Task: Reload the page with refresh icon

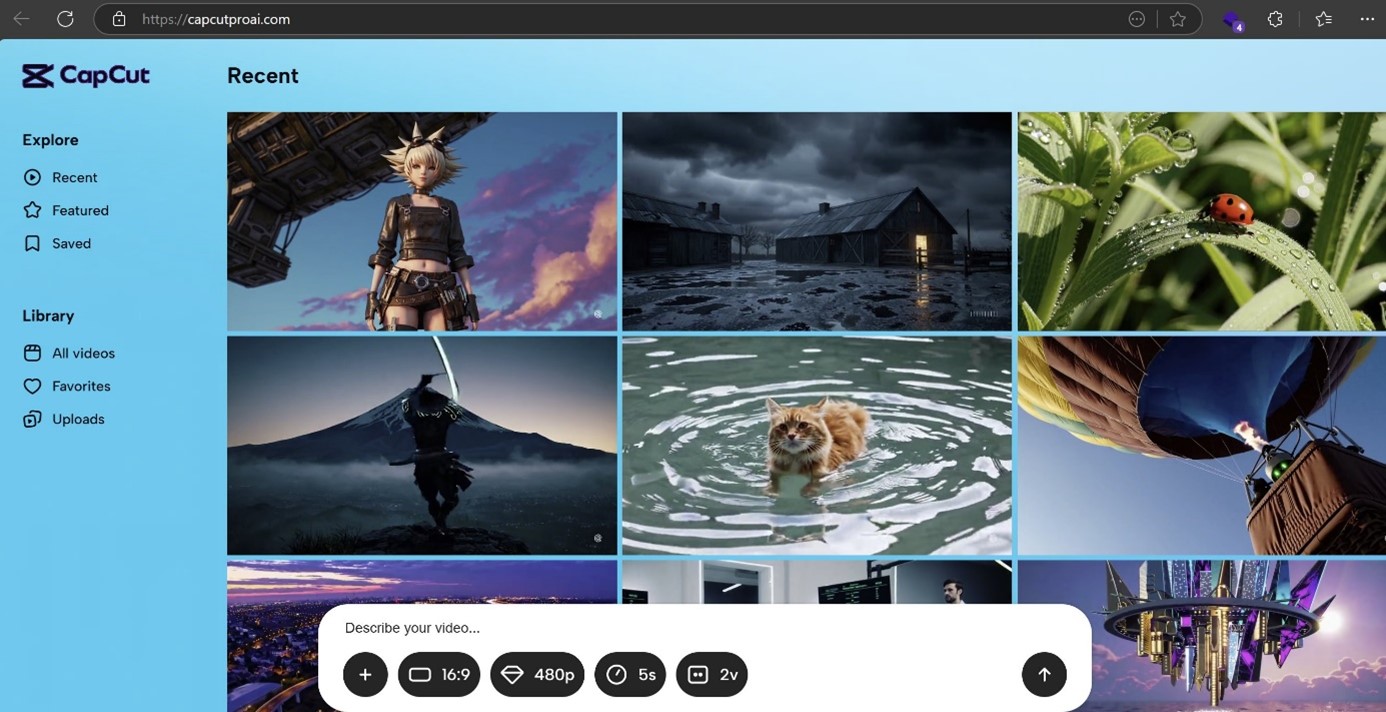Action: click(65, 19)
